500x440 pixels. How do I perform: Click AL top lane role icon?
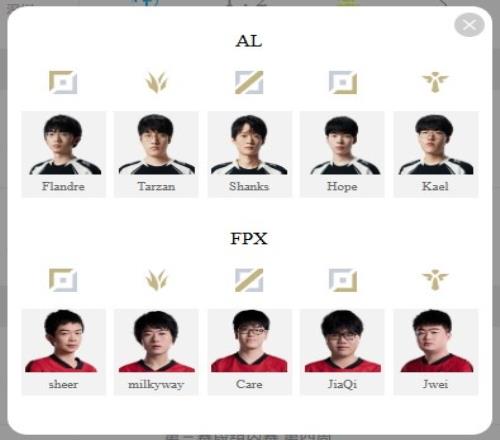[x=63, y=82]
